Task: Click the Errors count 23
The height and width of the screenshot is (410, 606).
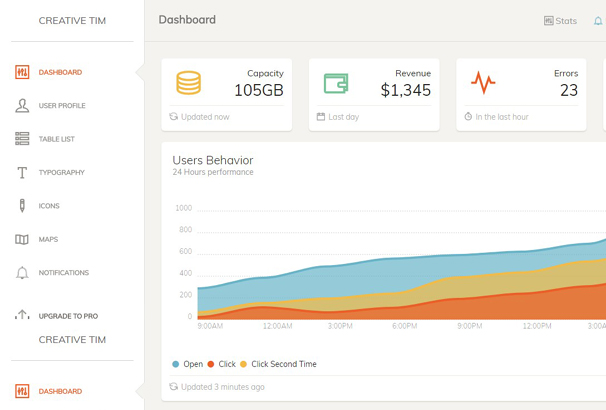Action: click(569, 90)
